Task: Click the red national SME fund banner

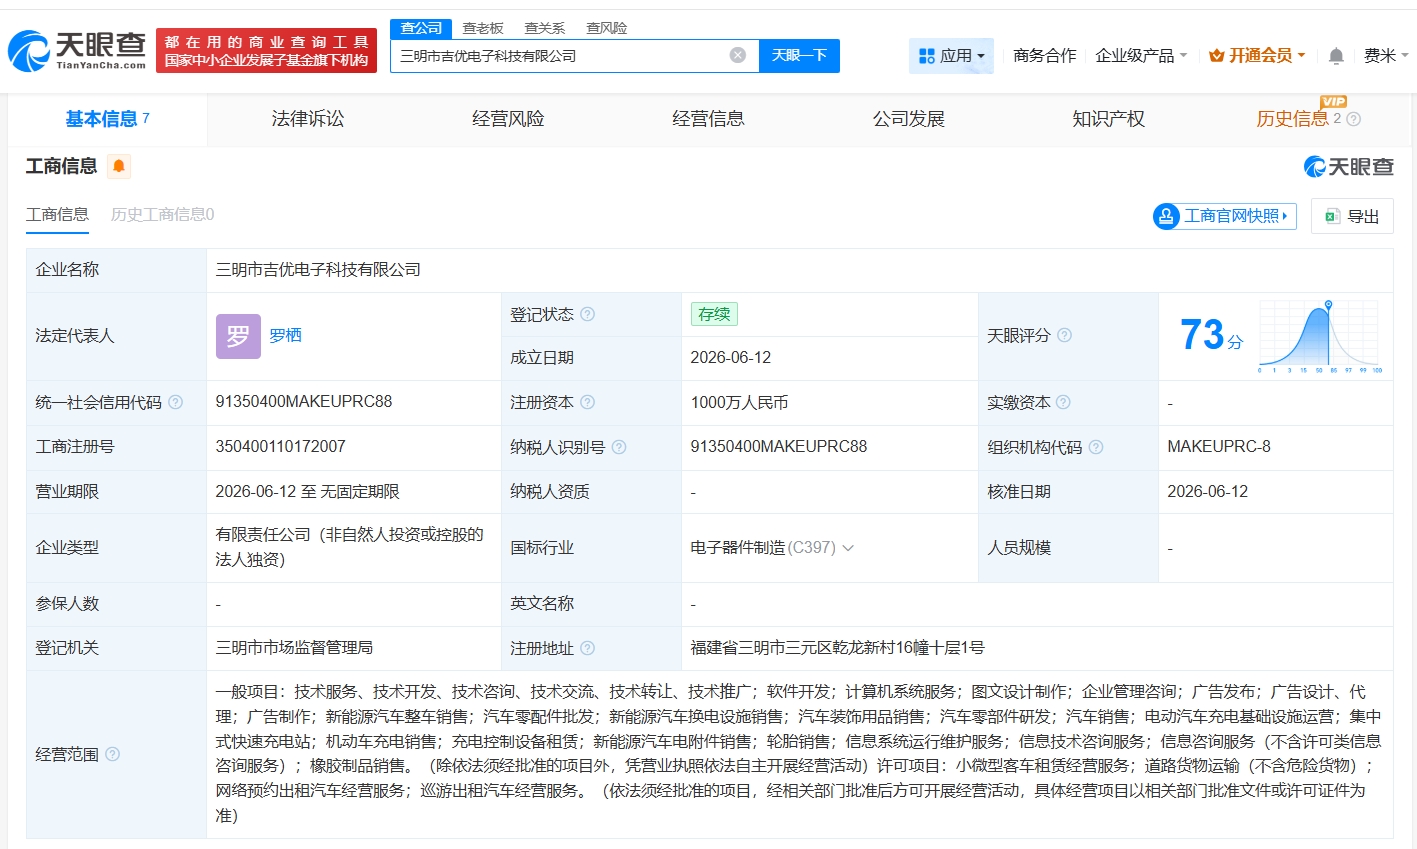Action: click(x=266, y=50)
